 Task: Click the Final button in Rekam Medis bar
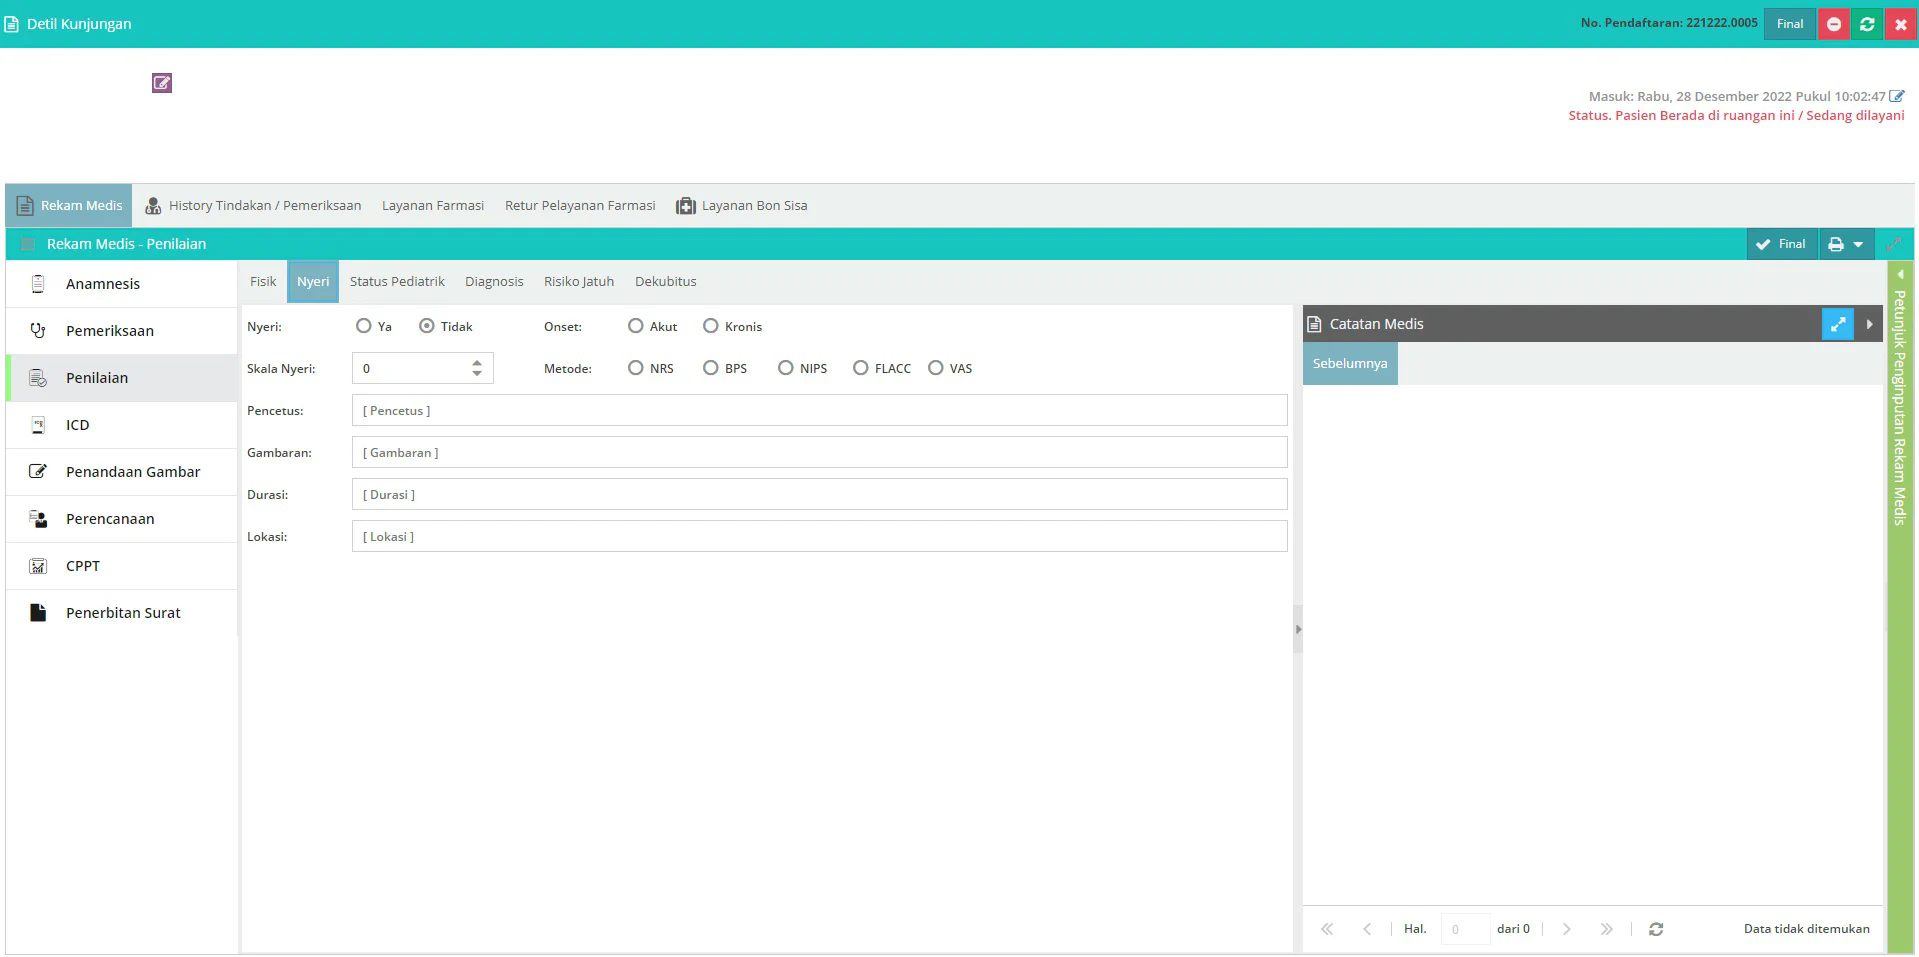(1782, 244)
